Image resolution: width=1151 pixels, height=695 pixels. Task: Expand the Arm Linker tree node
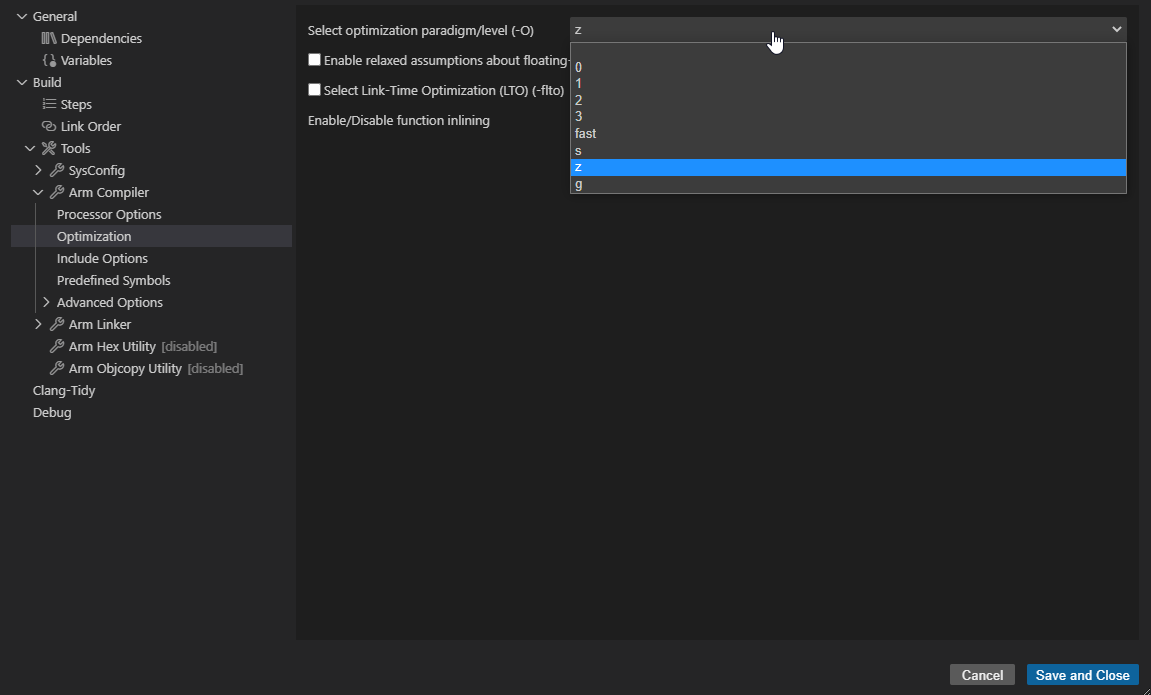pos(38,324)
